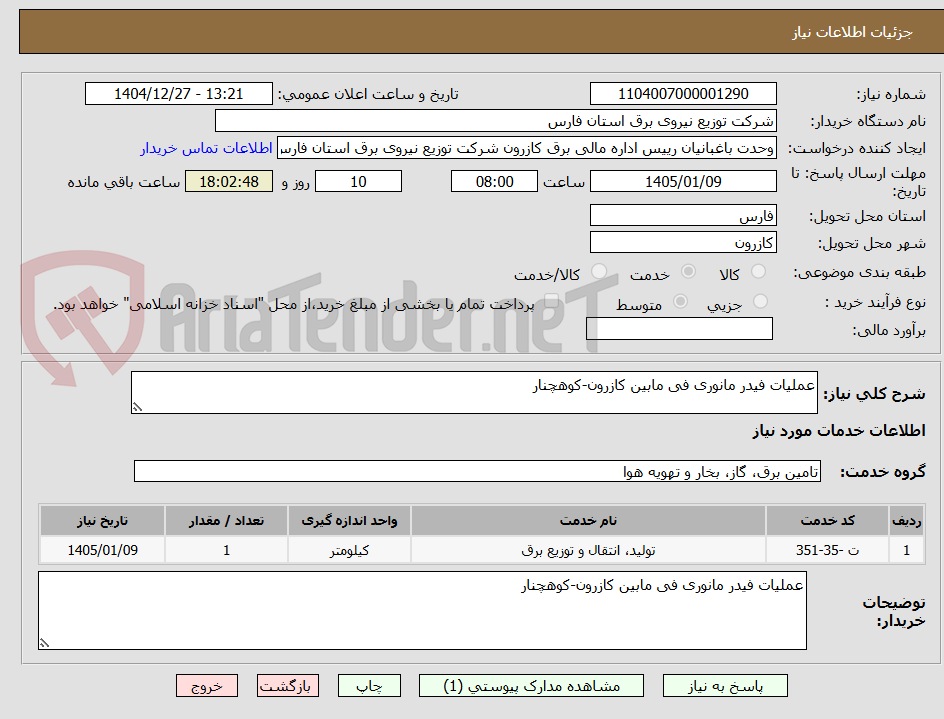Click the resize handle of buyer notes textarea
This screenshot has height=719, width=944.
point(45,644)
